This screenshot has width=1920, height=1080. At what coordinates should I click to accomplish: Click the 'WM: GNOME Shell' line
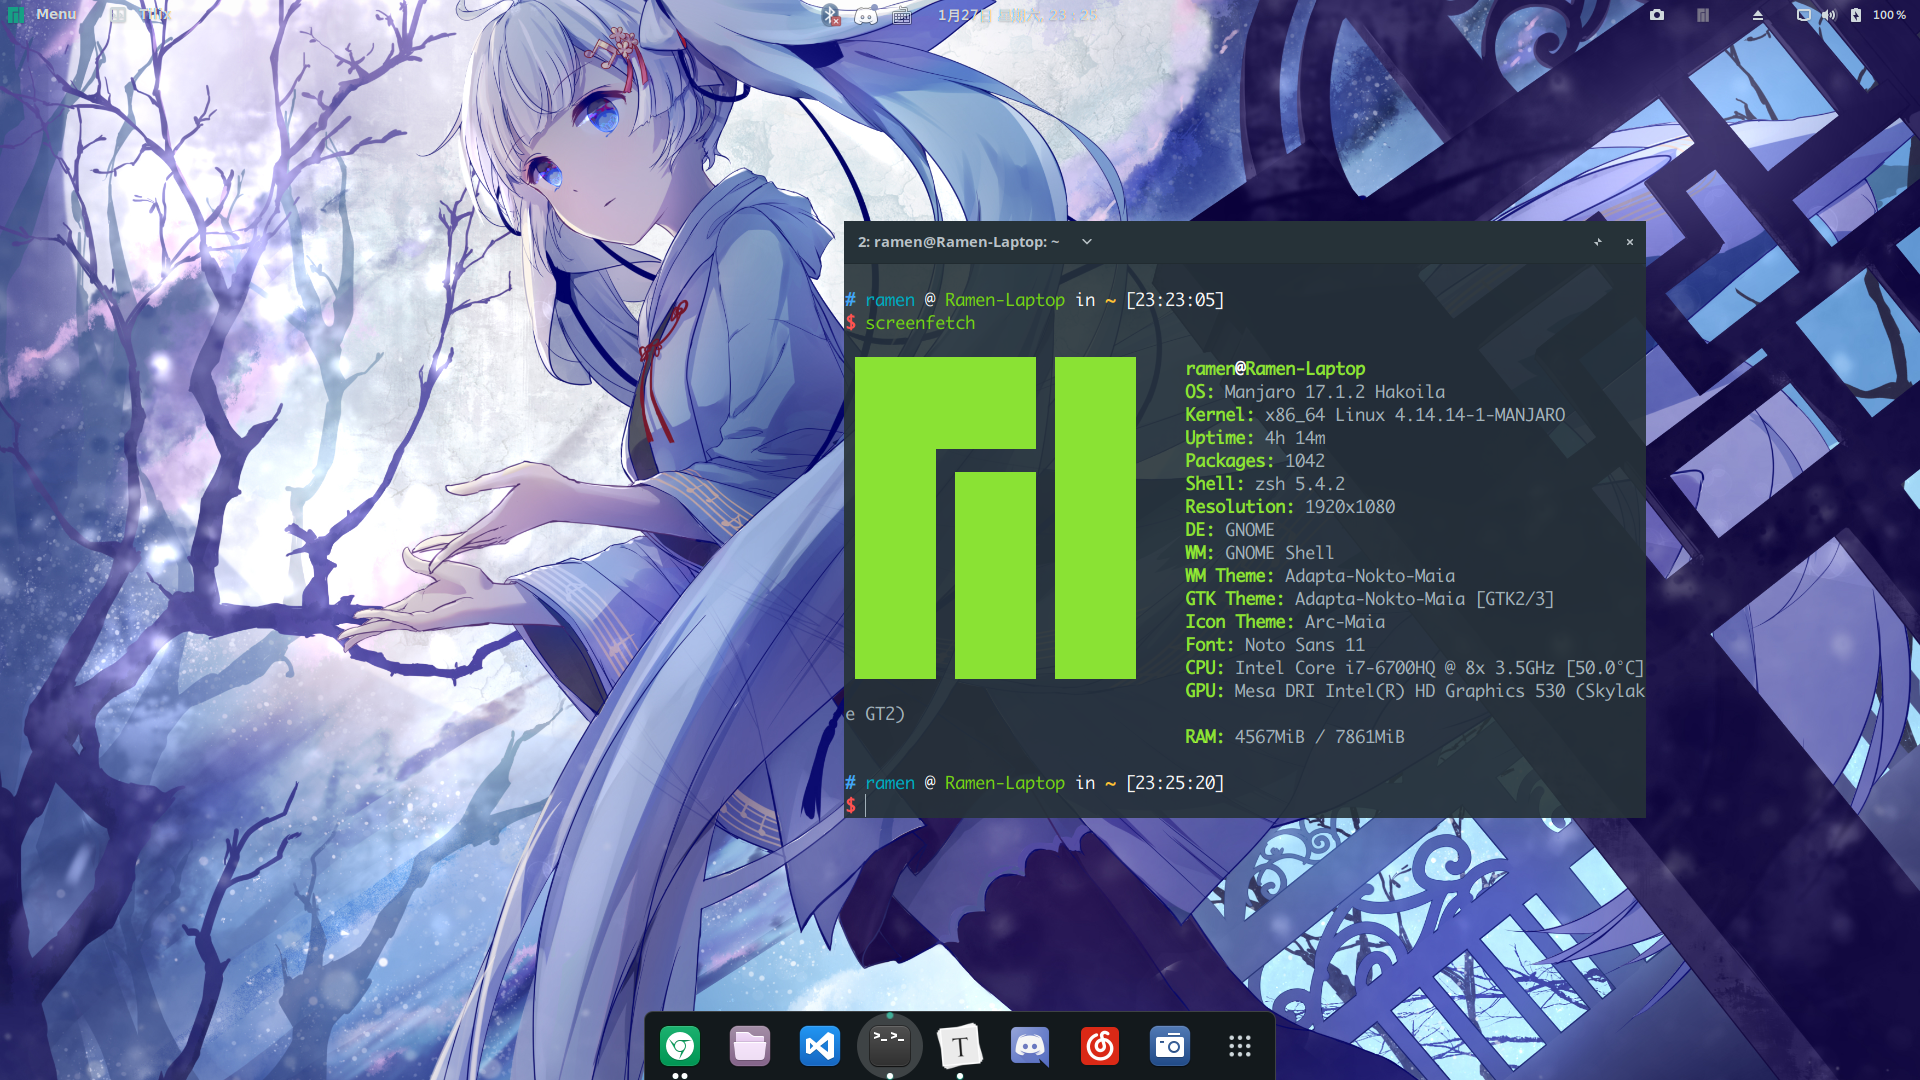[x=1260, y=553]
